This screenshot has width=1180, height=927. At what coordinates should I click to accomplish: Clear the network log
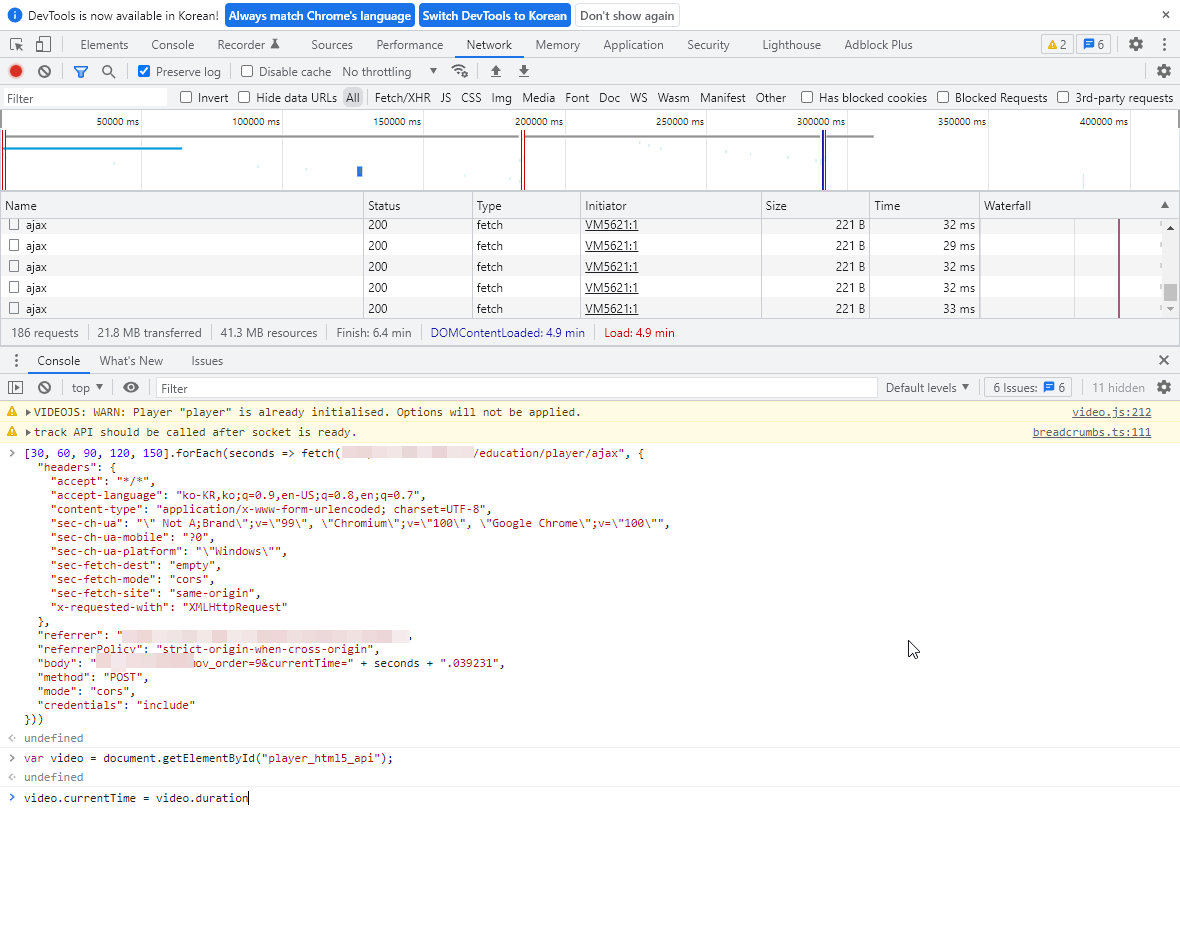[x=44, y=71]
